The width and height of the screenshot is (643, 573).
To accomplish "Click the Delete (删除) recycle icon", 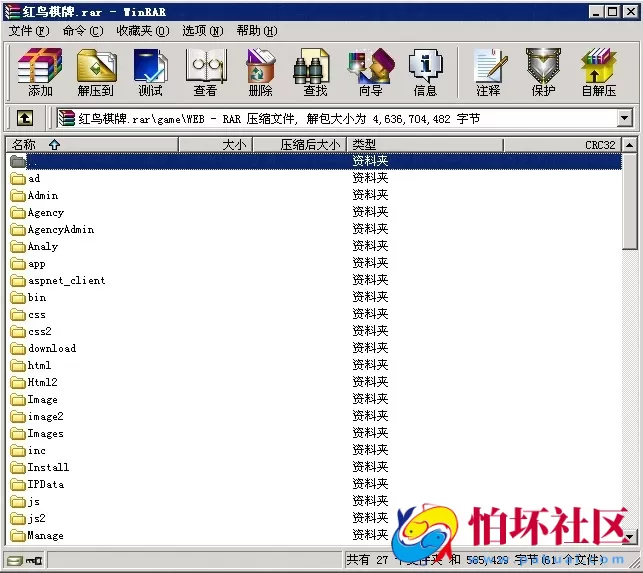I will [260, 73].
